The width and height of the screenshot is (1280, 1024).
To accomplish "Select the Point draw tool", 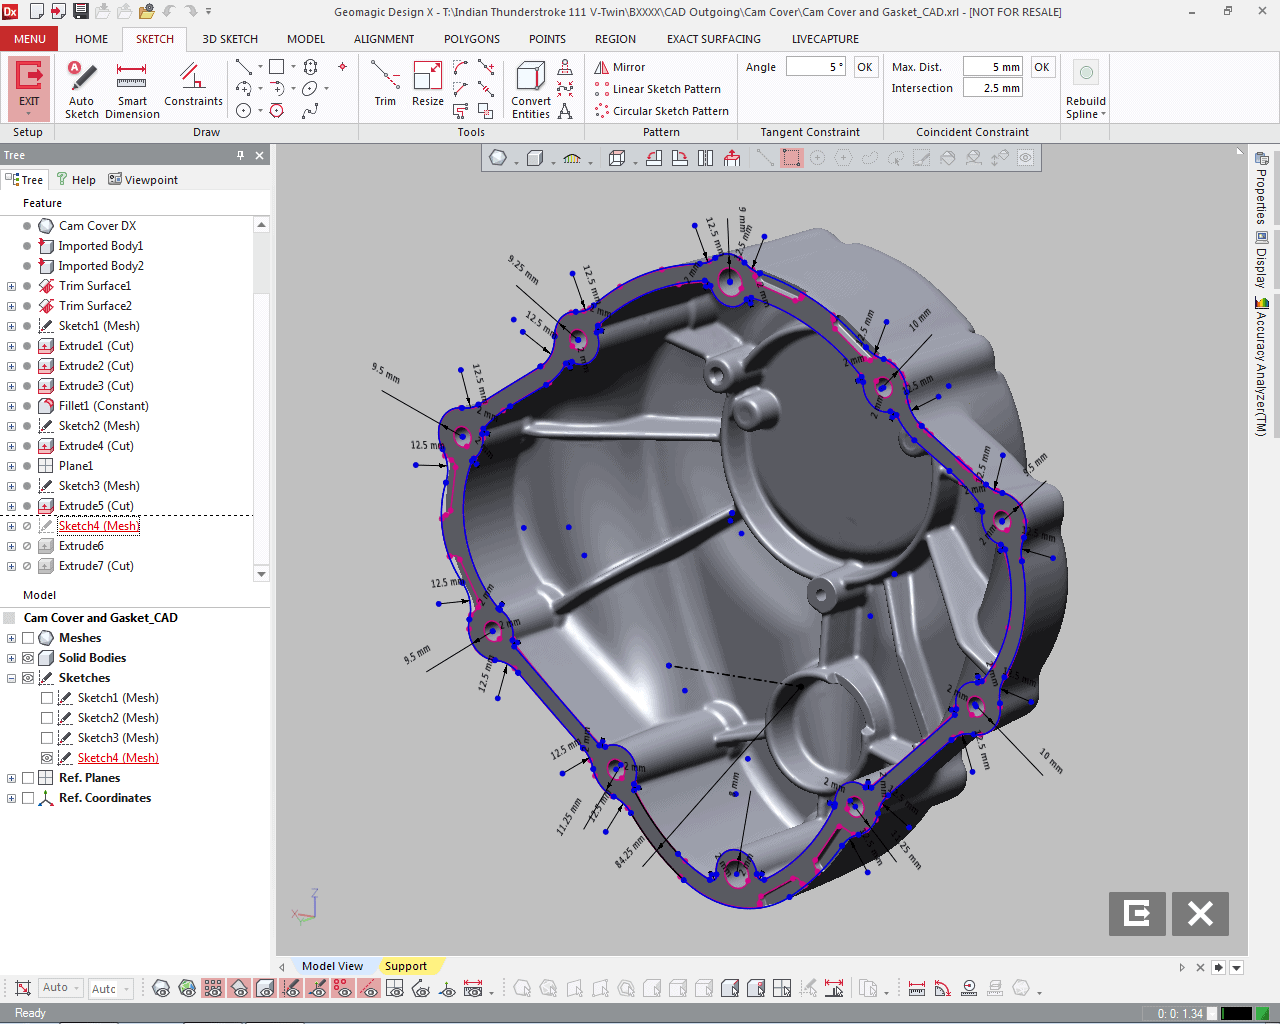I will point(342,67).
